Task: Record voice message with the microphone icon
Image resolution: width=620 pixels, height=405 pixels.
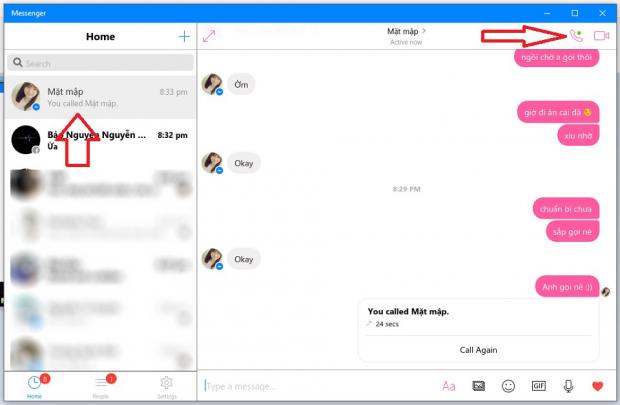Action: point(568,385)
